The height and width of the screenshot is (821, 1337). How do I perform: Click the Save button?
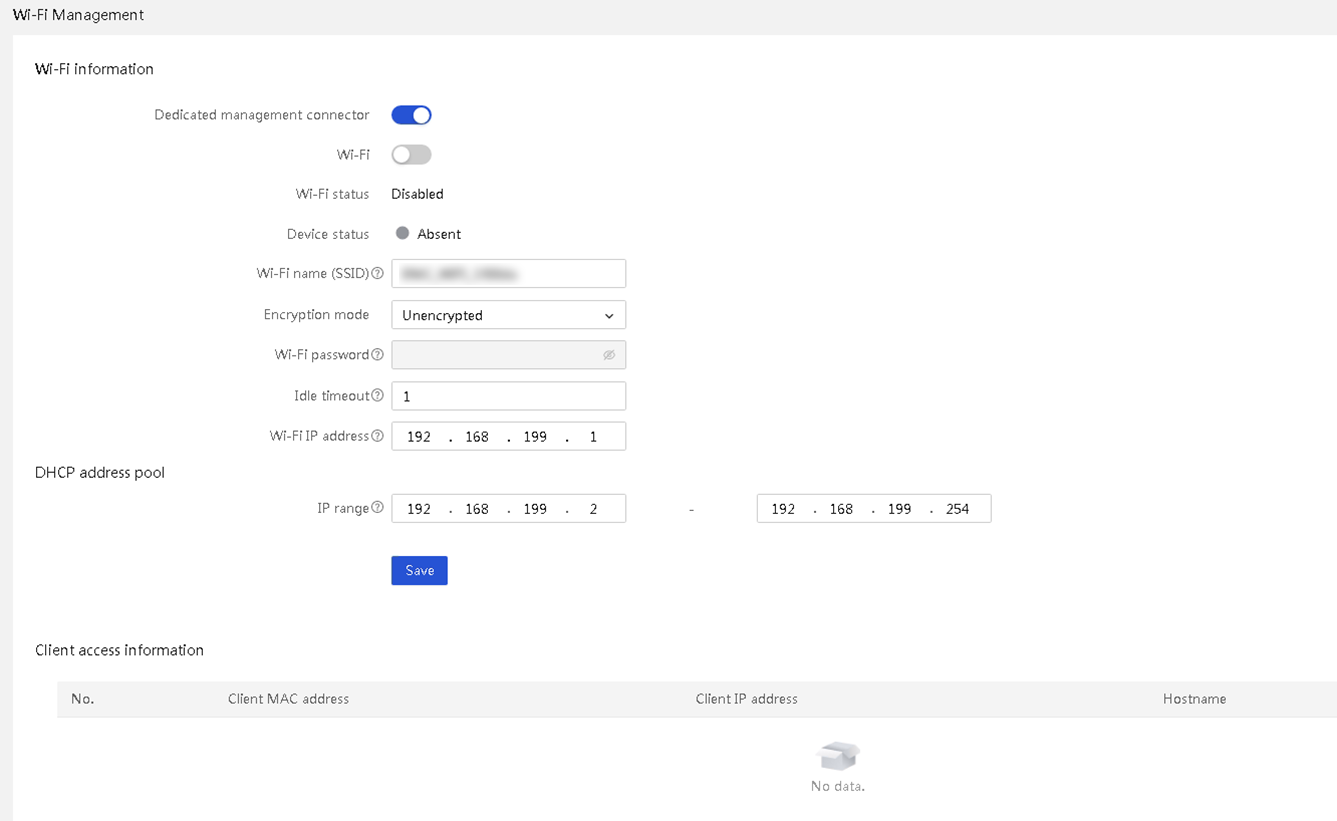tap(419, 570)
